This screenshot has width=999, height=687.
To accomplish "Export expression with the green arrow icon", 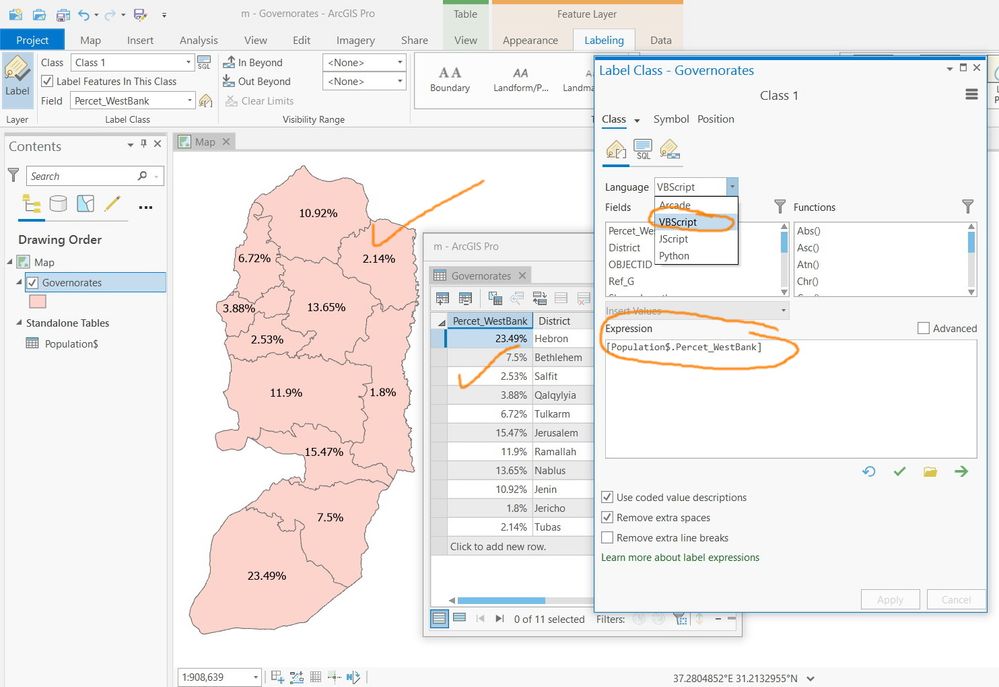I will pos(961,472).
